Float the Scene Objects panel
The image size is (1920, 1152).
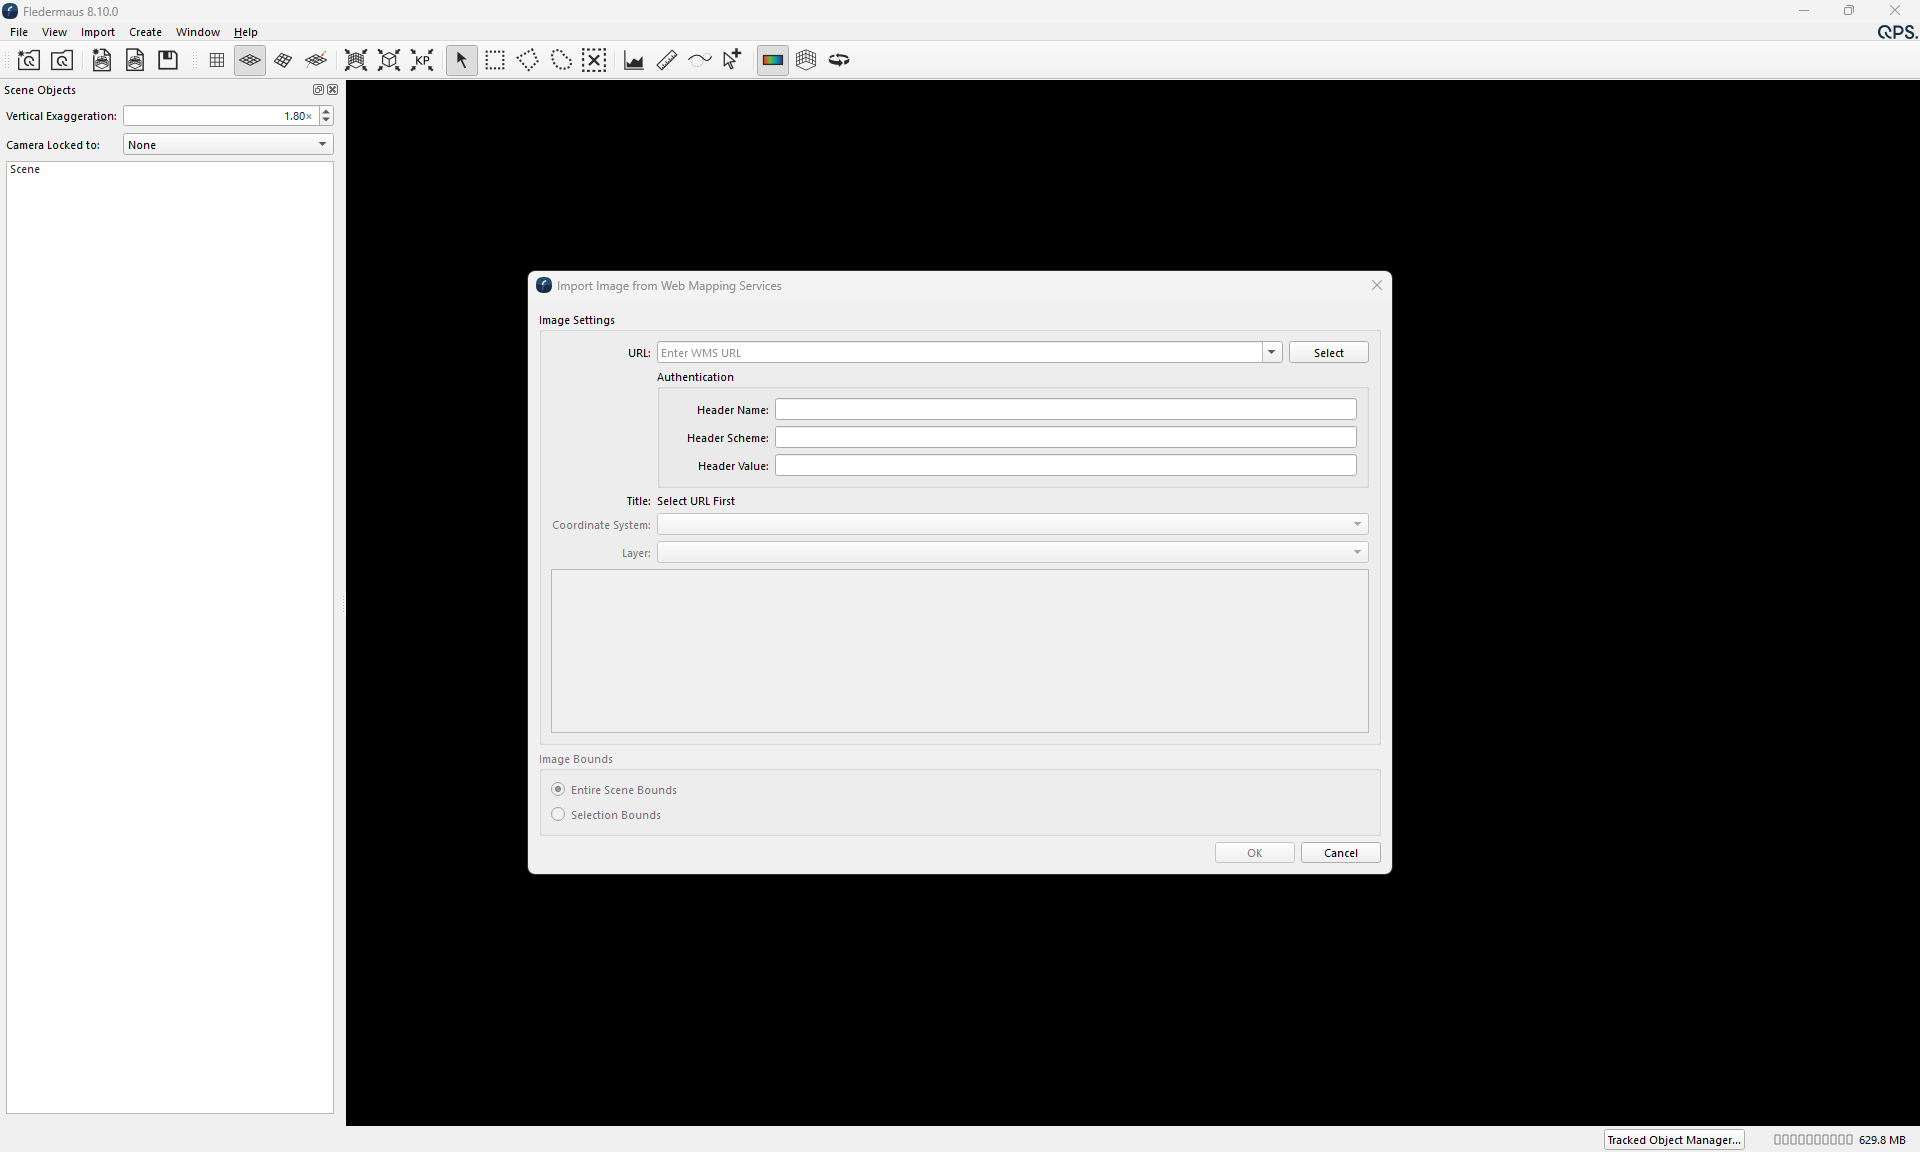318,90
